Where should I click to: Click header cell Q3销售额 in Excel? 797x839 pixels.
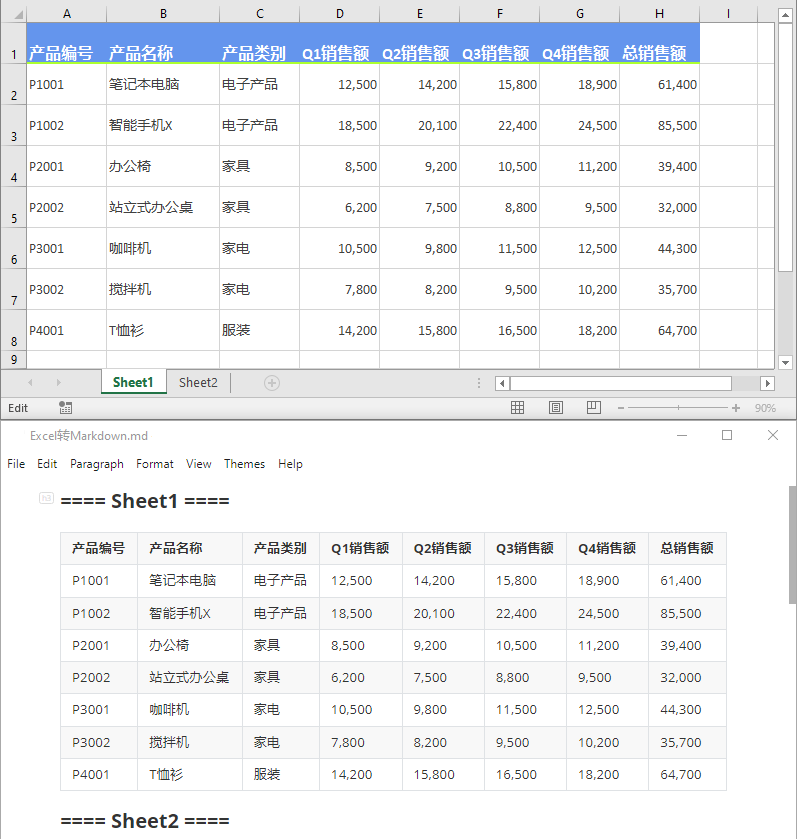coord(500,43)
